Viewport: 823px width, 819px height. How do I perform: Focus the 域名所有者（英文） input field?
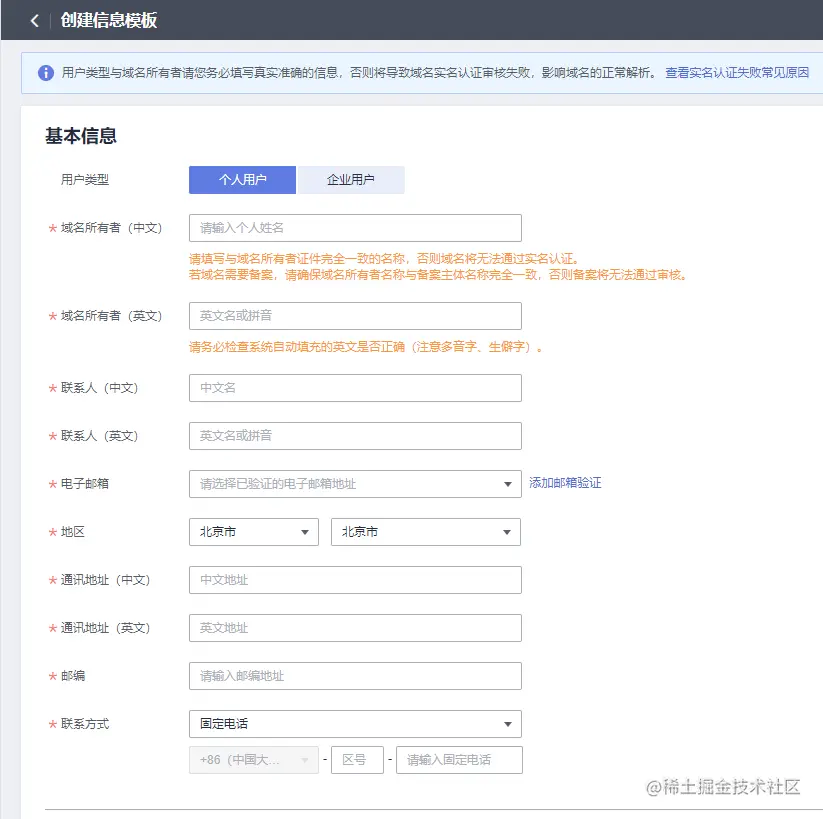point(355,316)
